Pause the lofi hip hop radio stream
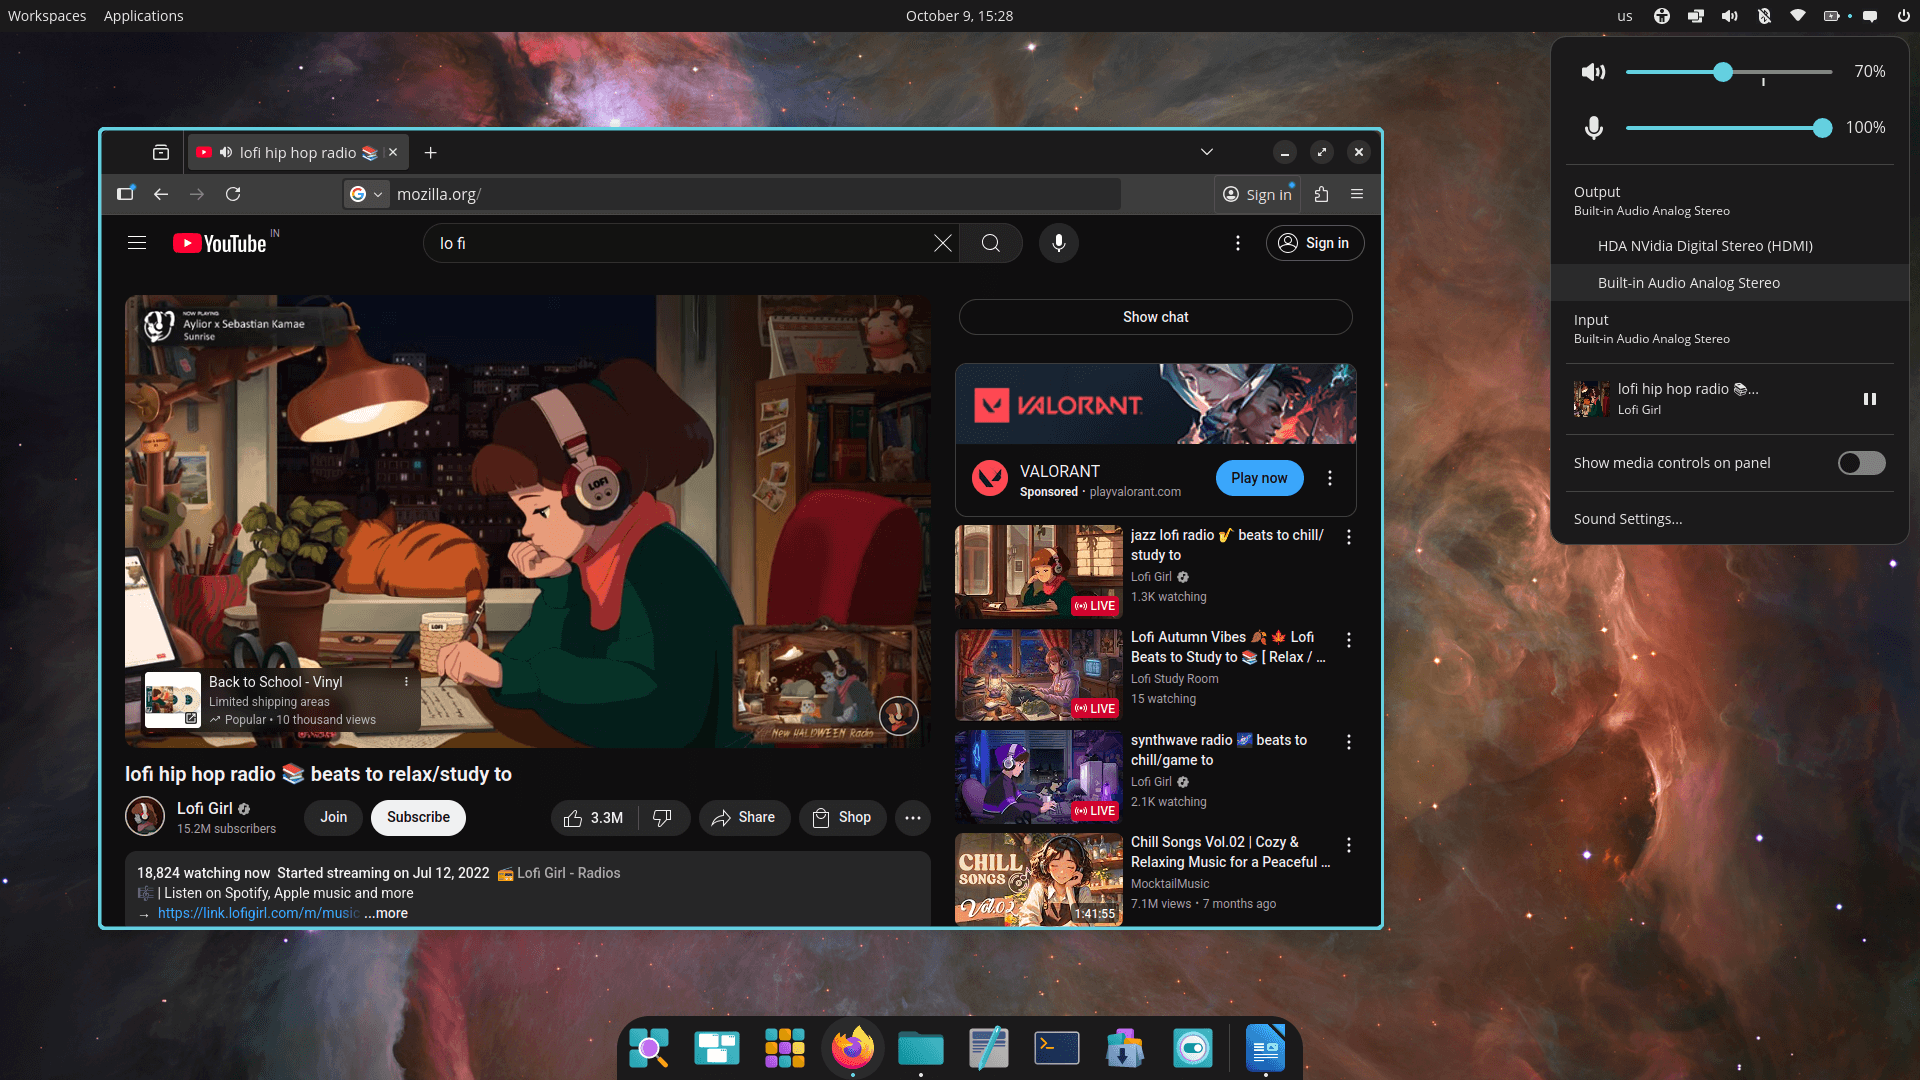 point(1870,398)
